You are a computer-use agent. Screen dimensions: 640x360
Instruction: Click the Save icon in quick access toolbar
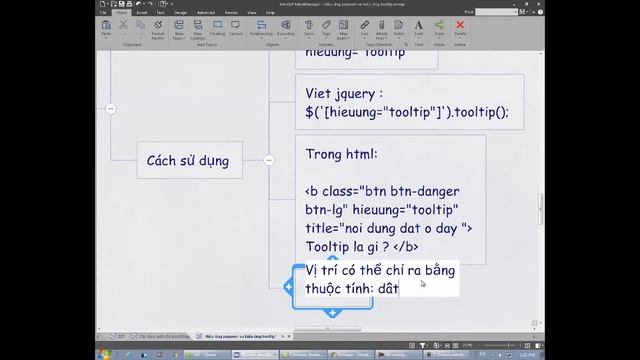point(122,4)
